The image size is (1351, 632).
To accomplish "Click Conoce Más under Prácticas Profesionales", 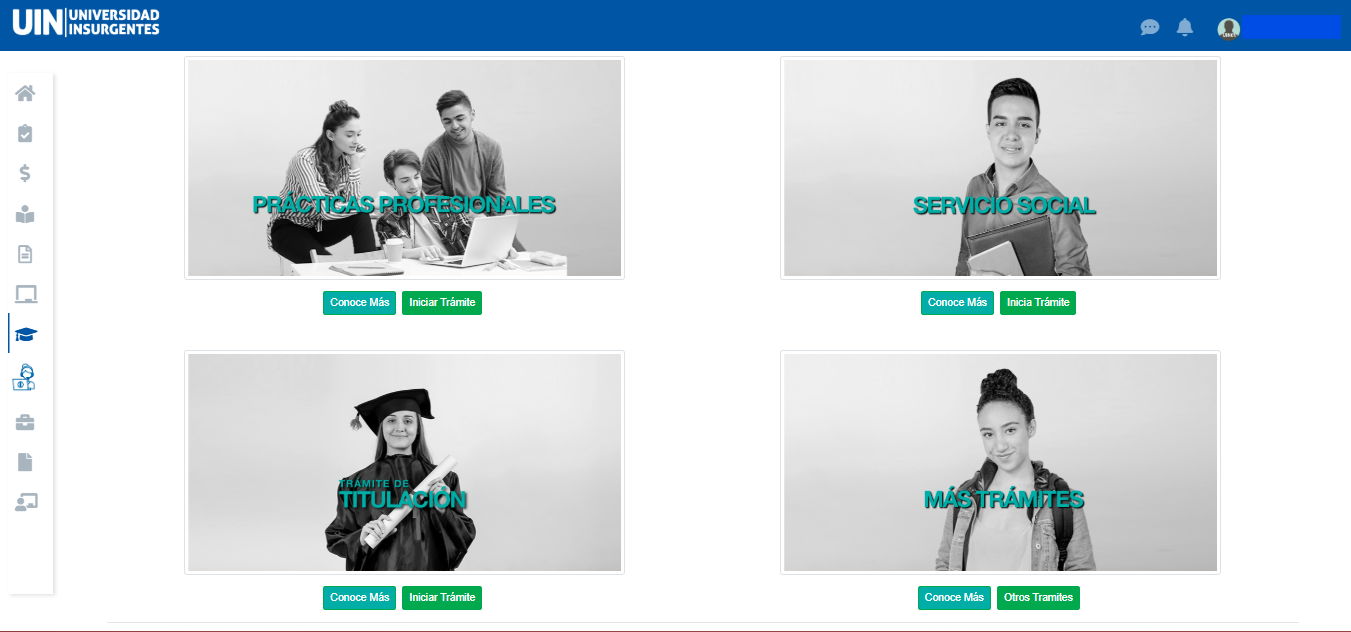I will coord(359,302).
